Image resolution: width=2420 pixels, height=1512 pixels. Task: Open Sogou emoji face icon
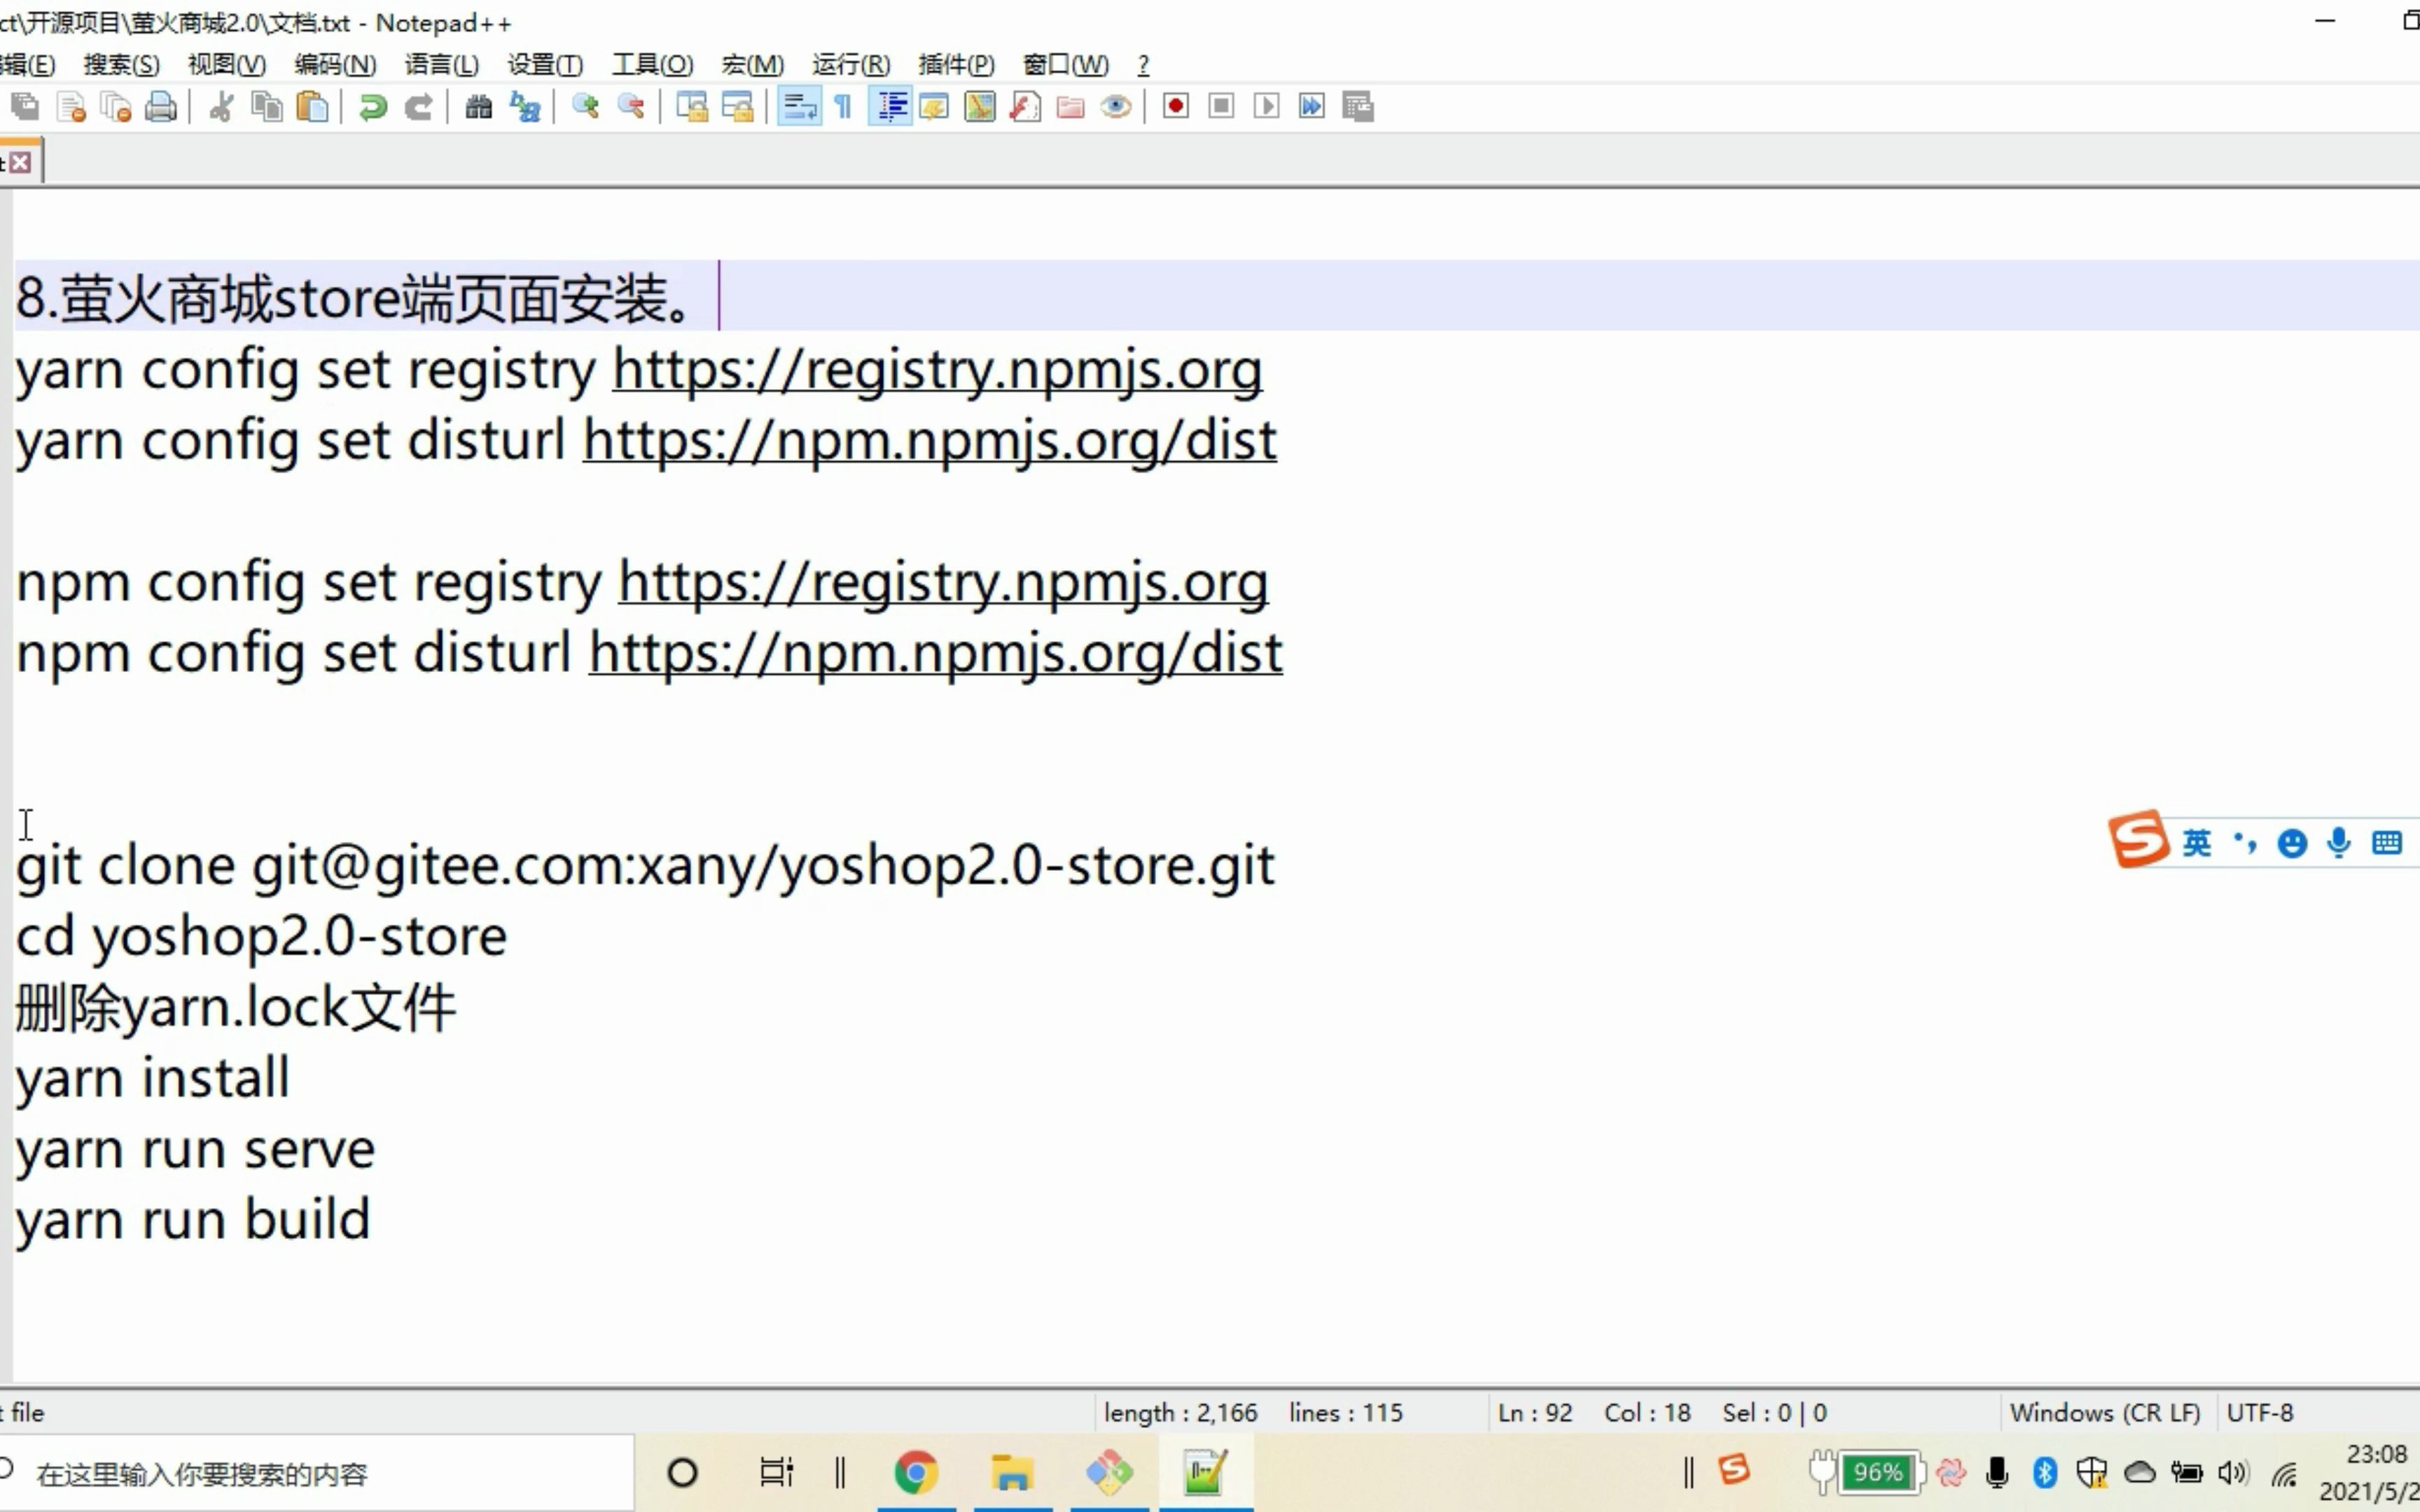[2292, 843]
